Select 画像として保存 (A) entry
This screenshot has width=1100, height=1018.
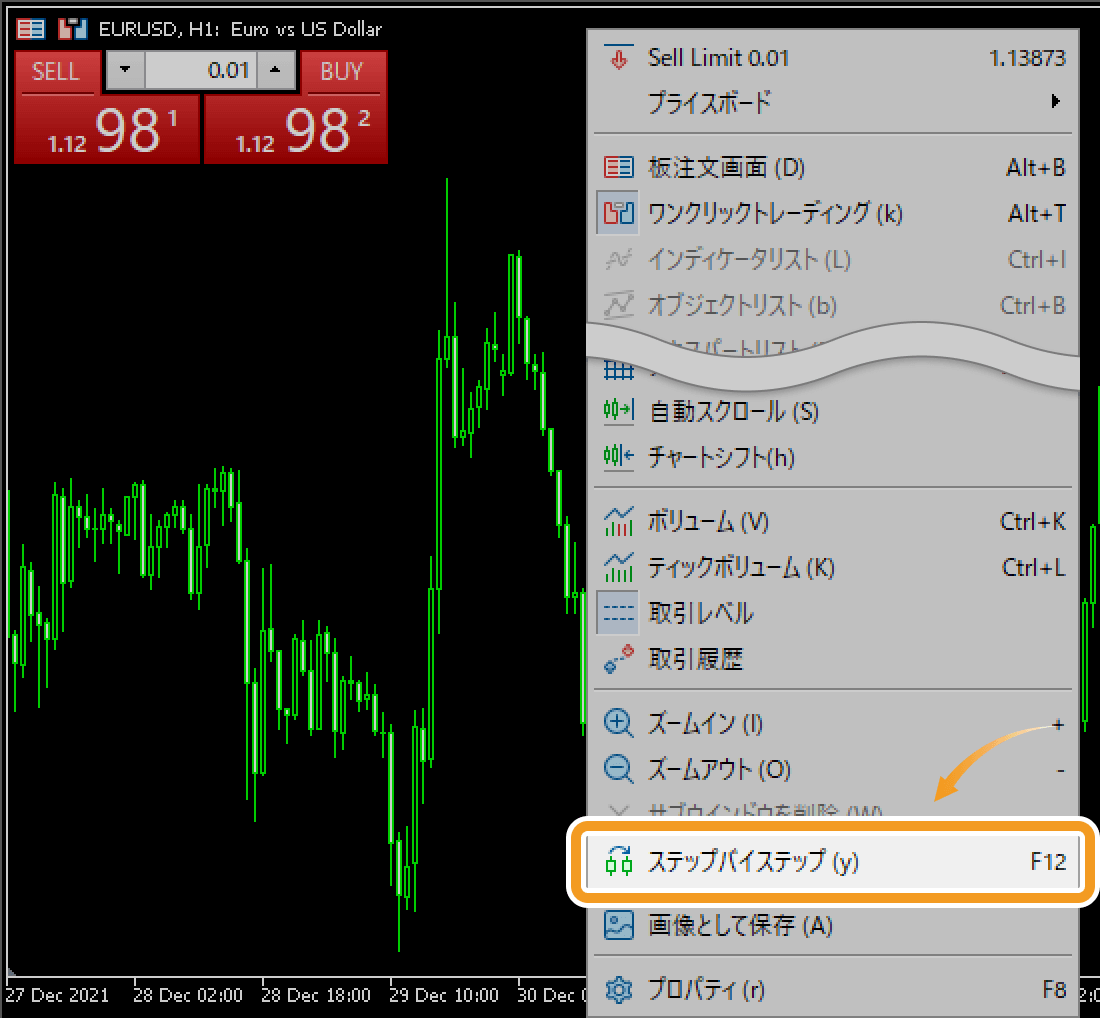tap(833, 926)
